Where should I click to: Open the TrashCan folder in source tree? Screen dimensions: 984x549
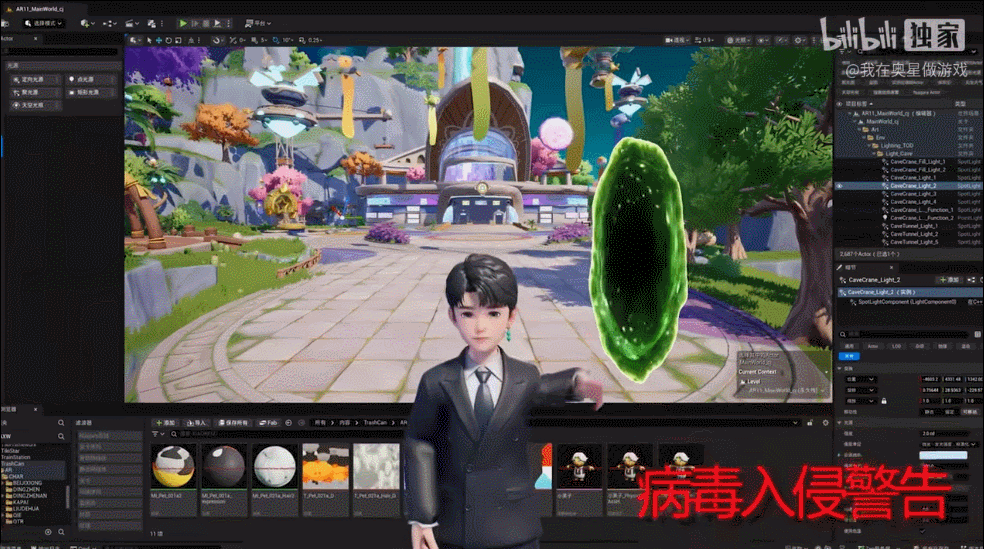pyautogui.click(x=14, y=464)
